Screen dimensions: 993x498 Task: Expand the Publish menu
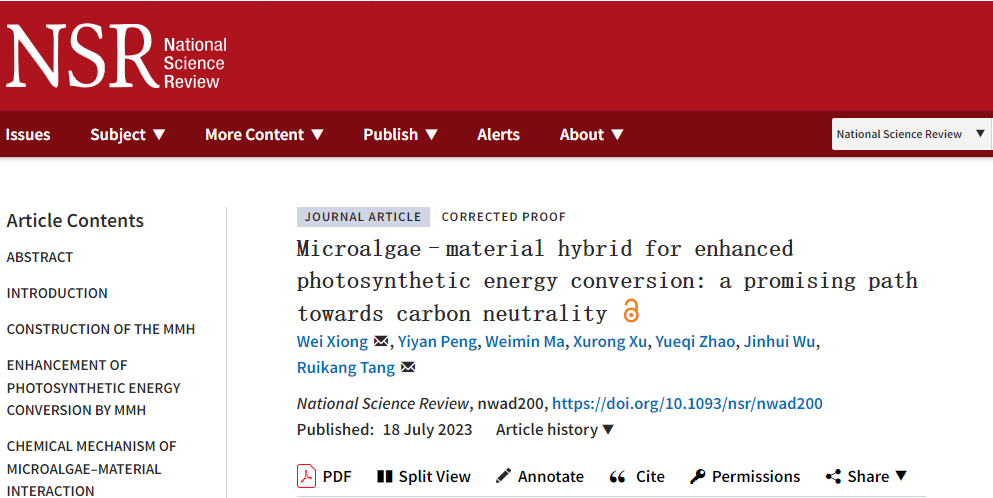tap(400, 134)
